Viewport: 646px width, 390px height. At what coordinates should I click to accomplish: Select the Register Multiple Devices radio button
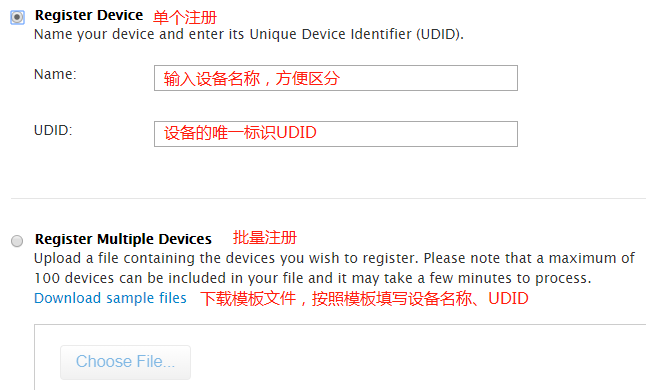click(x=17, y=241)
